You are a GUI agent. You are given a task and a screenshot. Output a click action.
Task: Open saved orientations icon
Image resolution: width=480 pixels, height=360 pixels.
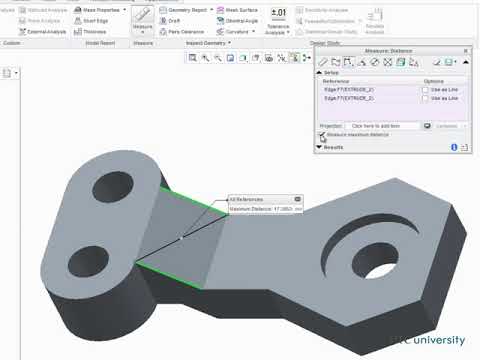pos(256,58)
